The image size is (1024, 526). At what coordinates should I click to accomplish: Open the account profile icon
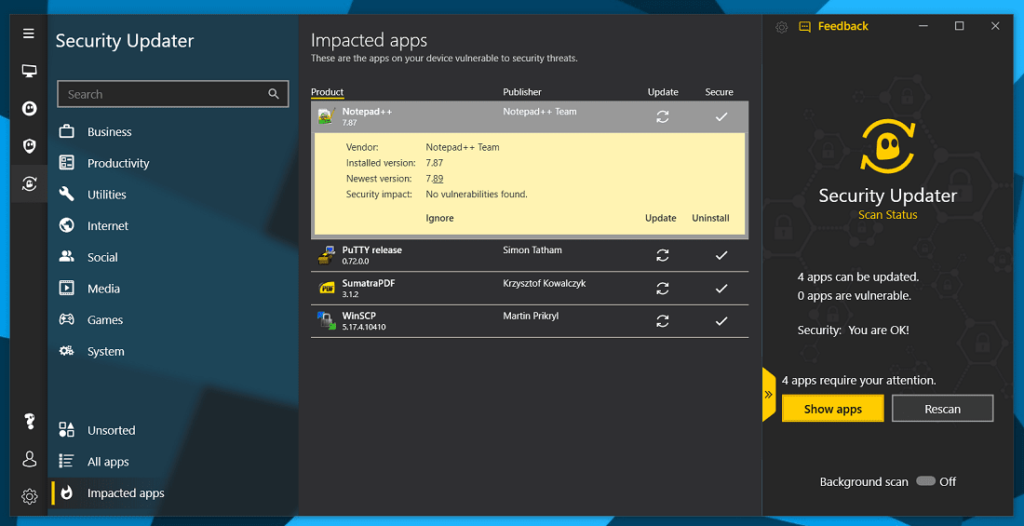(x=29, y=459)
